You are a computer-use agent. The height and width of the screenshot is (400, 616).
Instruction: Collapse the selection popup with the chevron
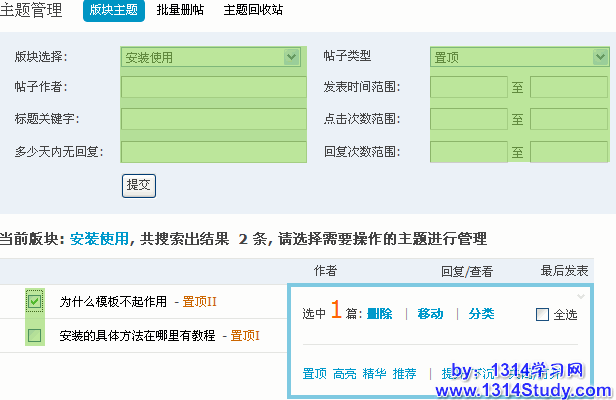[x=581, y=297]
